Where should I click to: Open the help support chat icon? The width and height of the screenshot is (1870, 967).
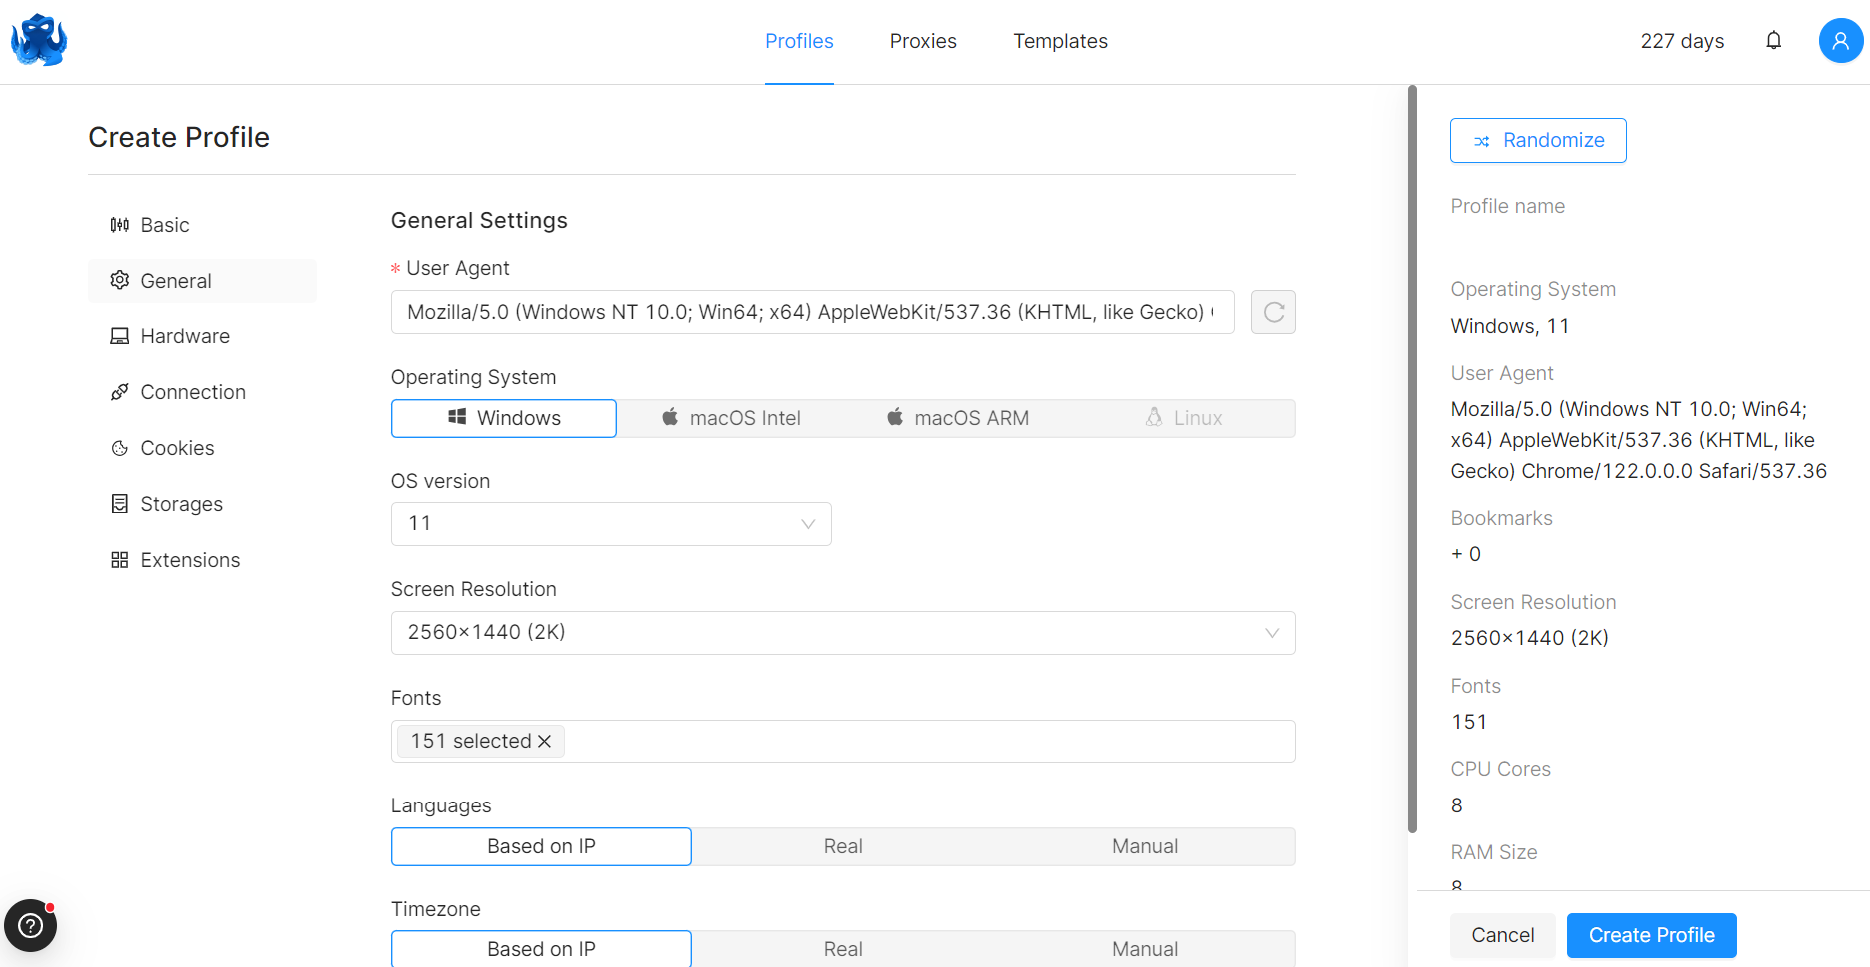[30, 925]
